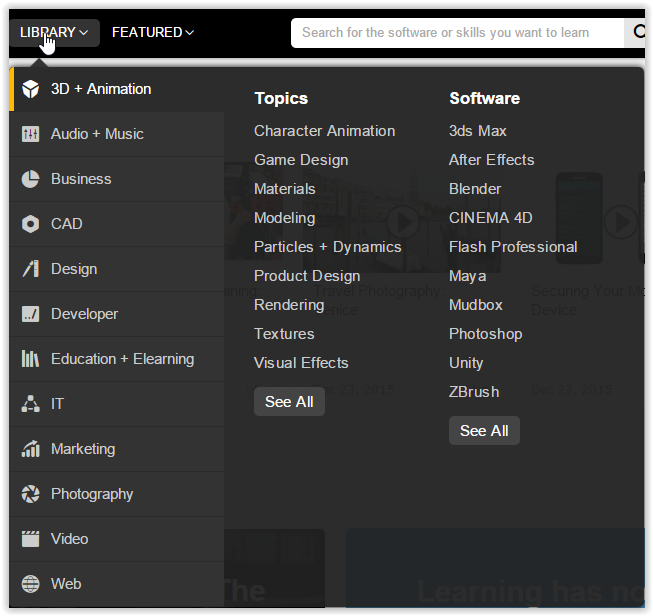Open ZBrush software link
Viewport: 653px width, 616px height.
(x=474, y=392)
